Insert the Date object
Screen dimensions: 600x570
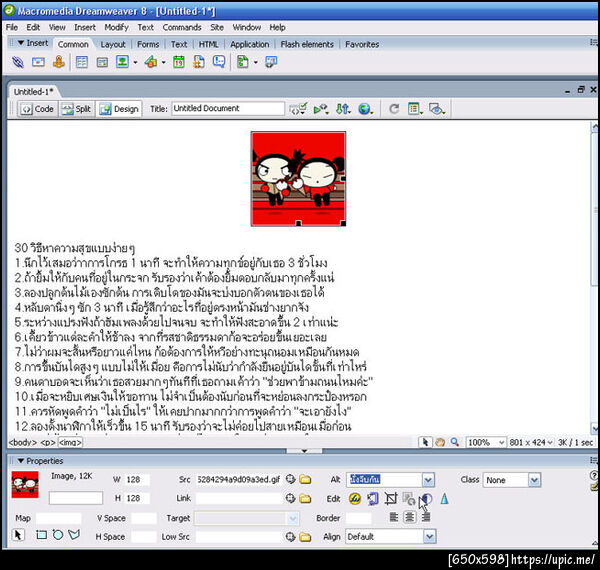click(x=179, y=62)
